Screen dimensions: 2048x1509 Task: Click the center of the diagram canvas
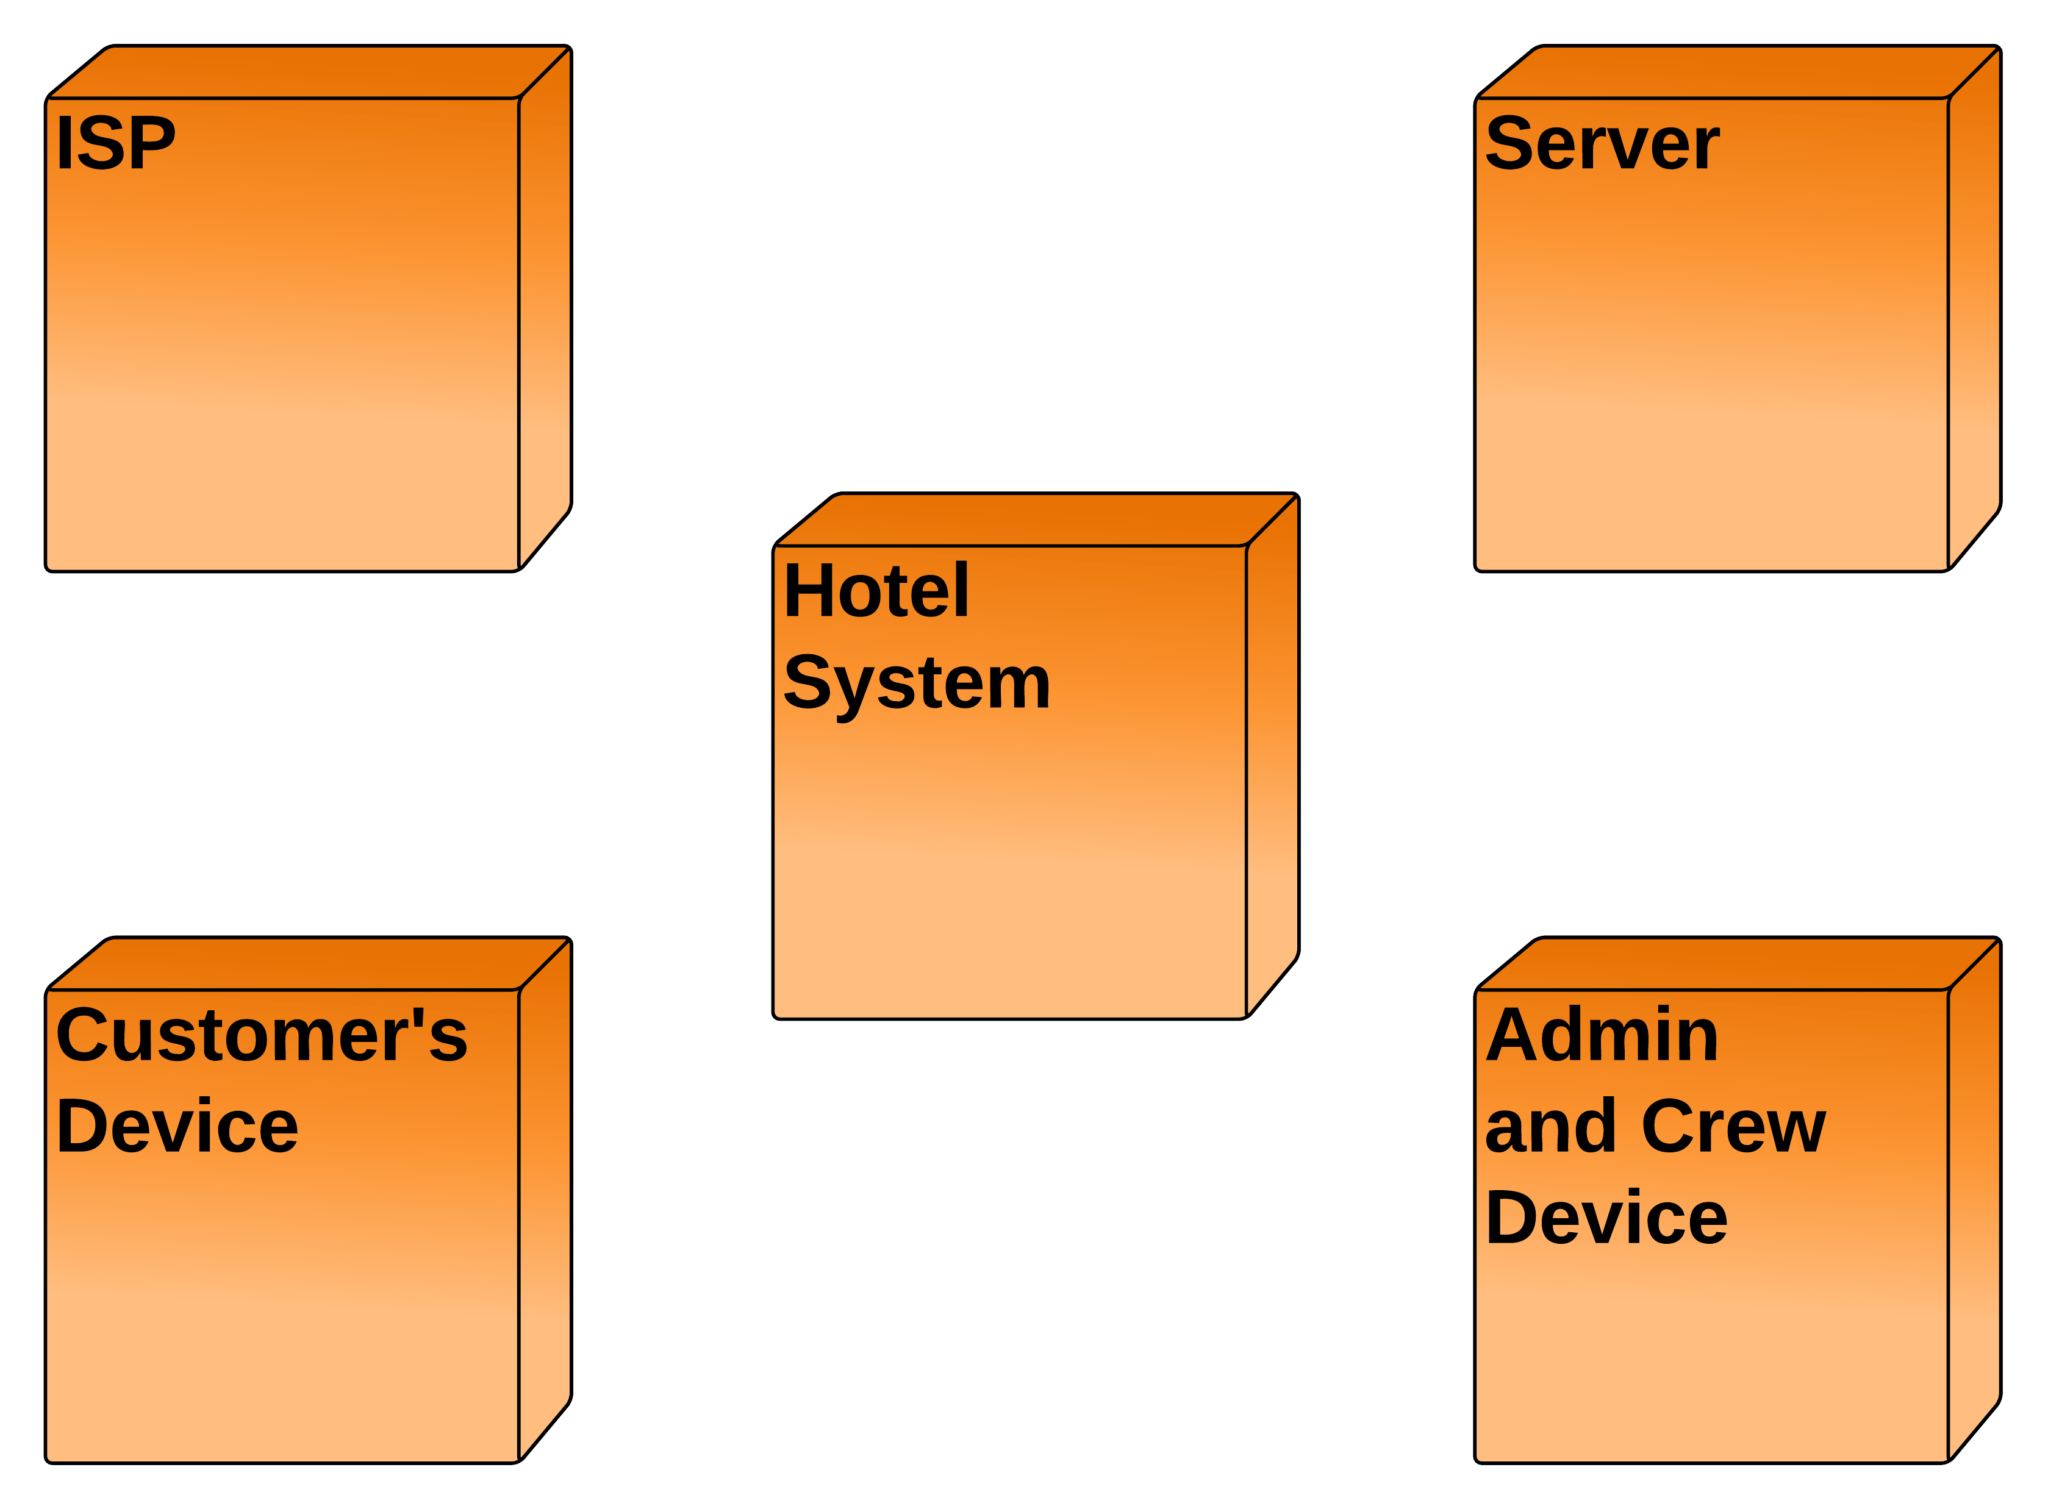point(1024,754)
